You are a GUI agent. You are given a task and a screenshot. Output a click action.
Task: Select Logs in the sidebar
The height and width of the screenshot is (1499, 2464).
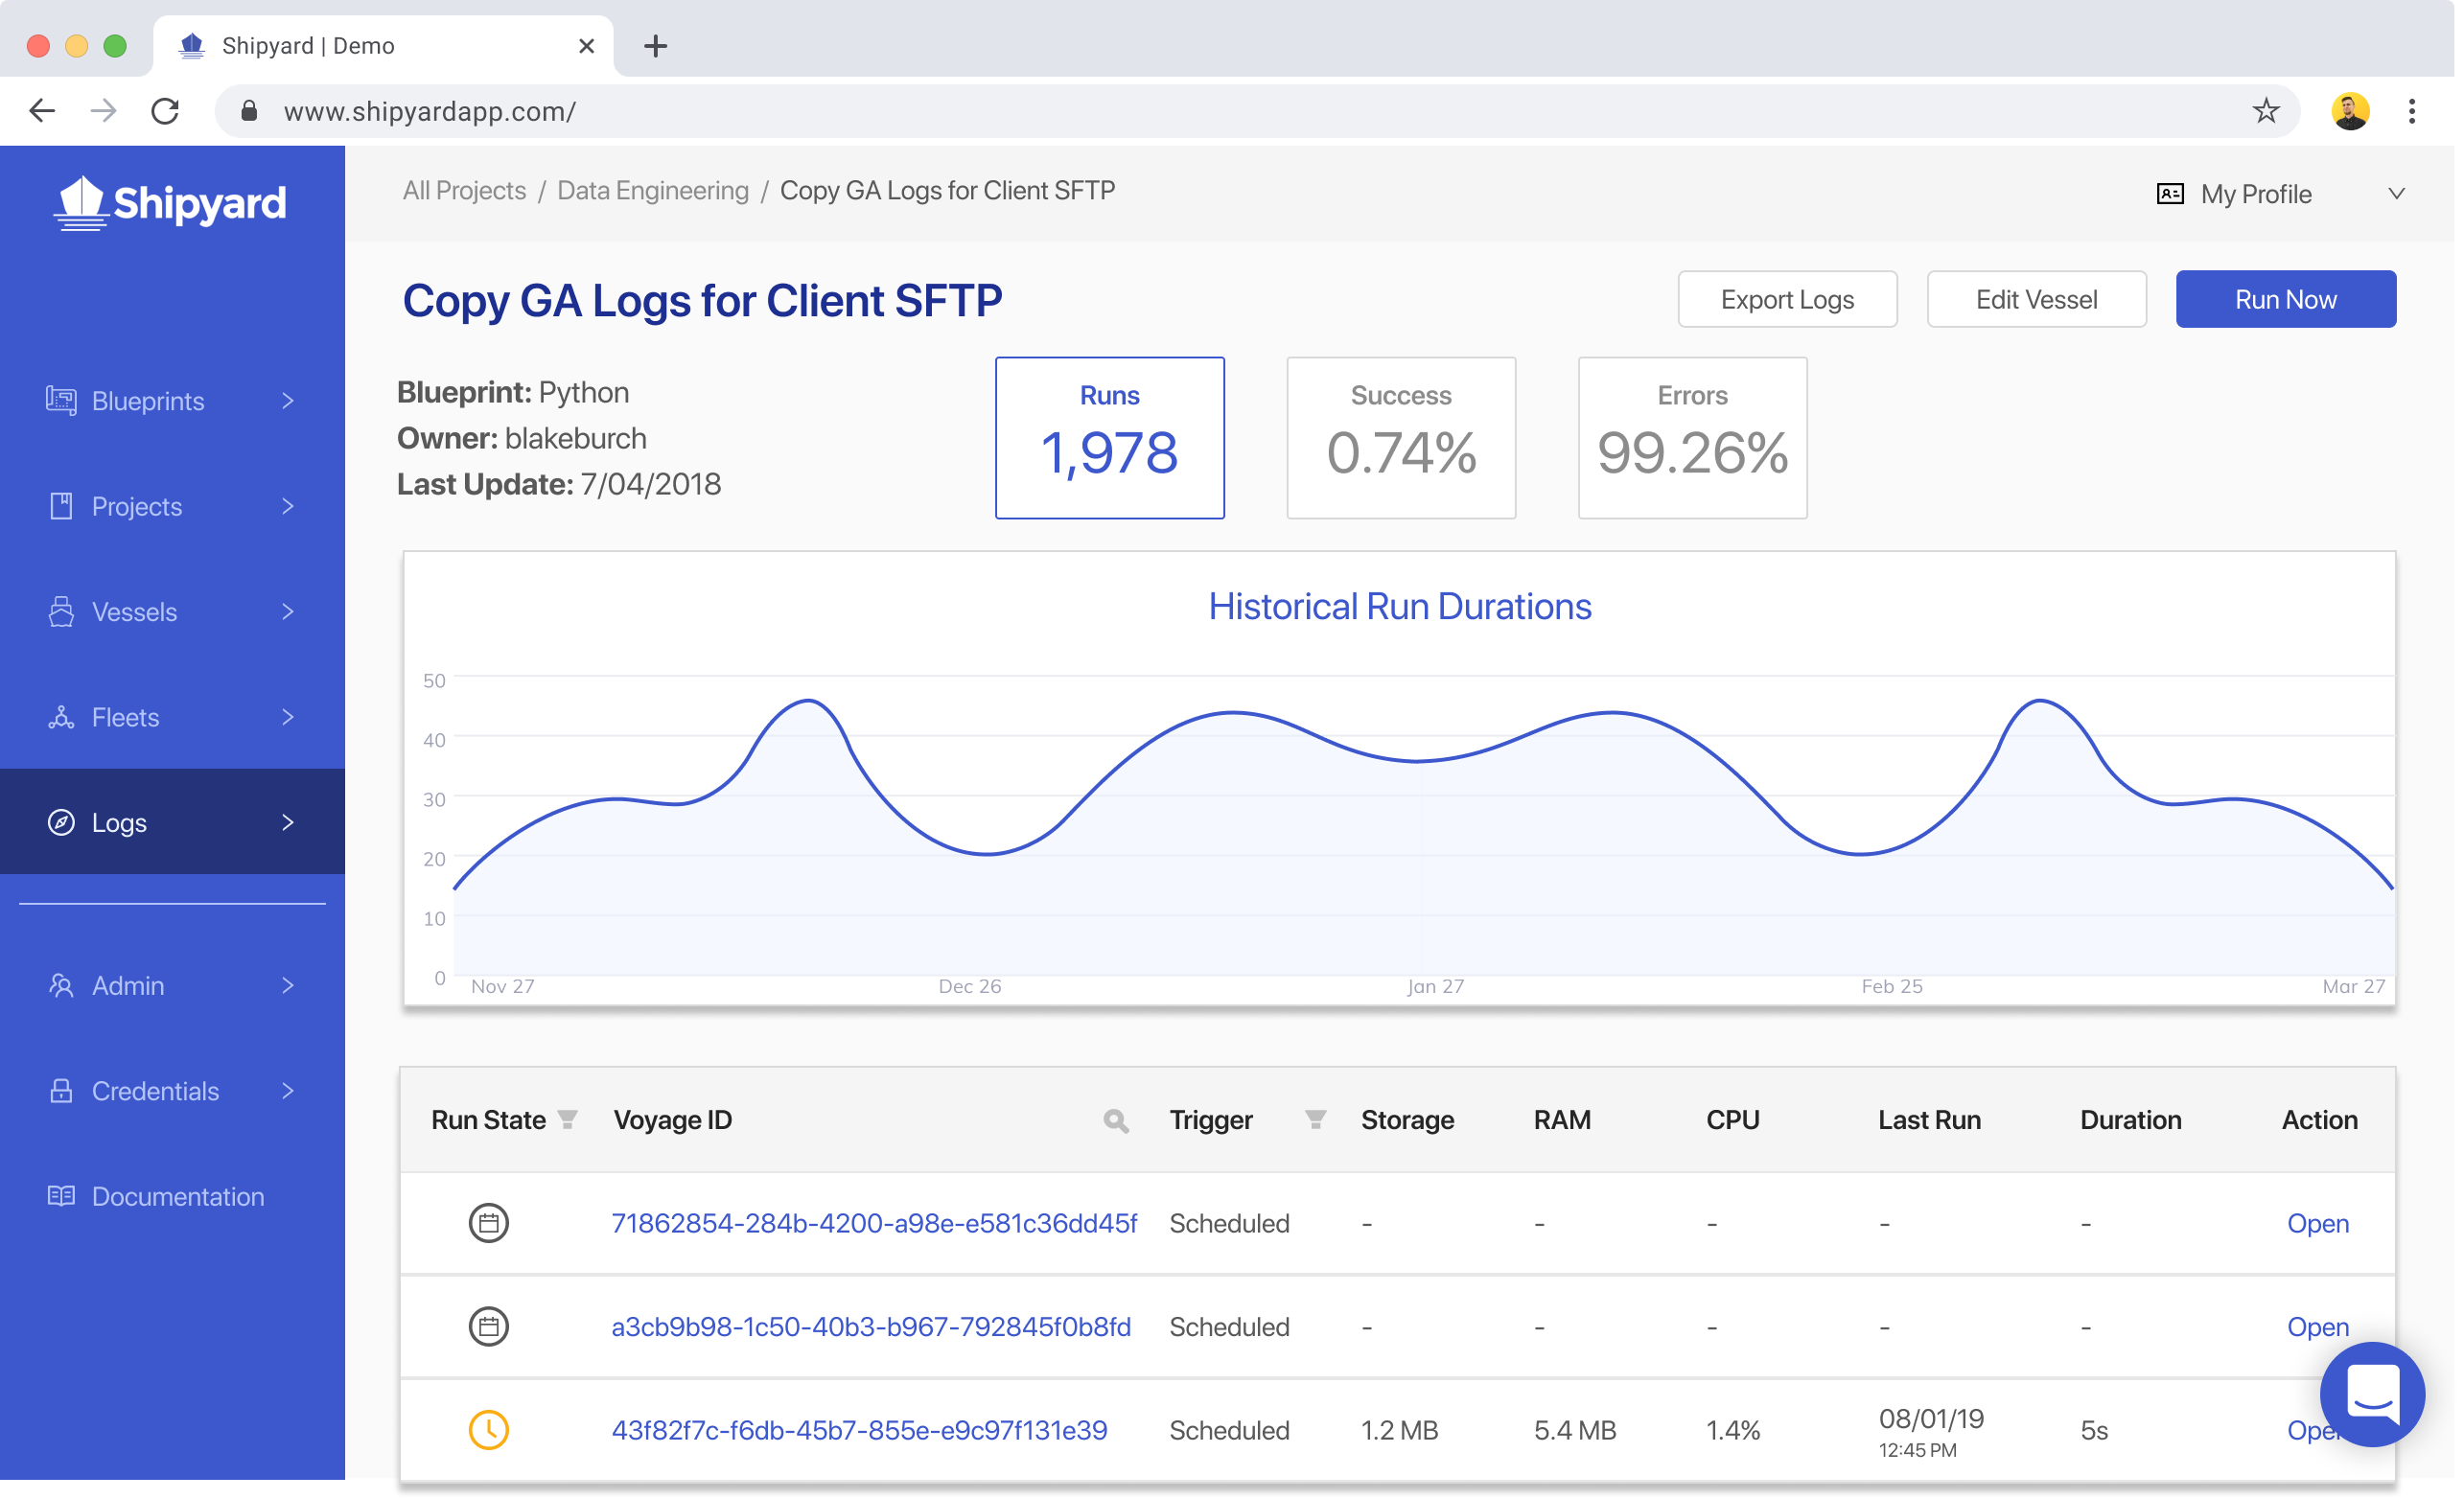click(x=172, y=823)
